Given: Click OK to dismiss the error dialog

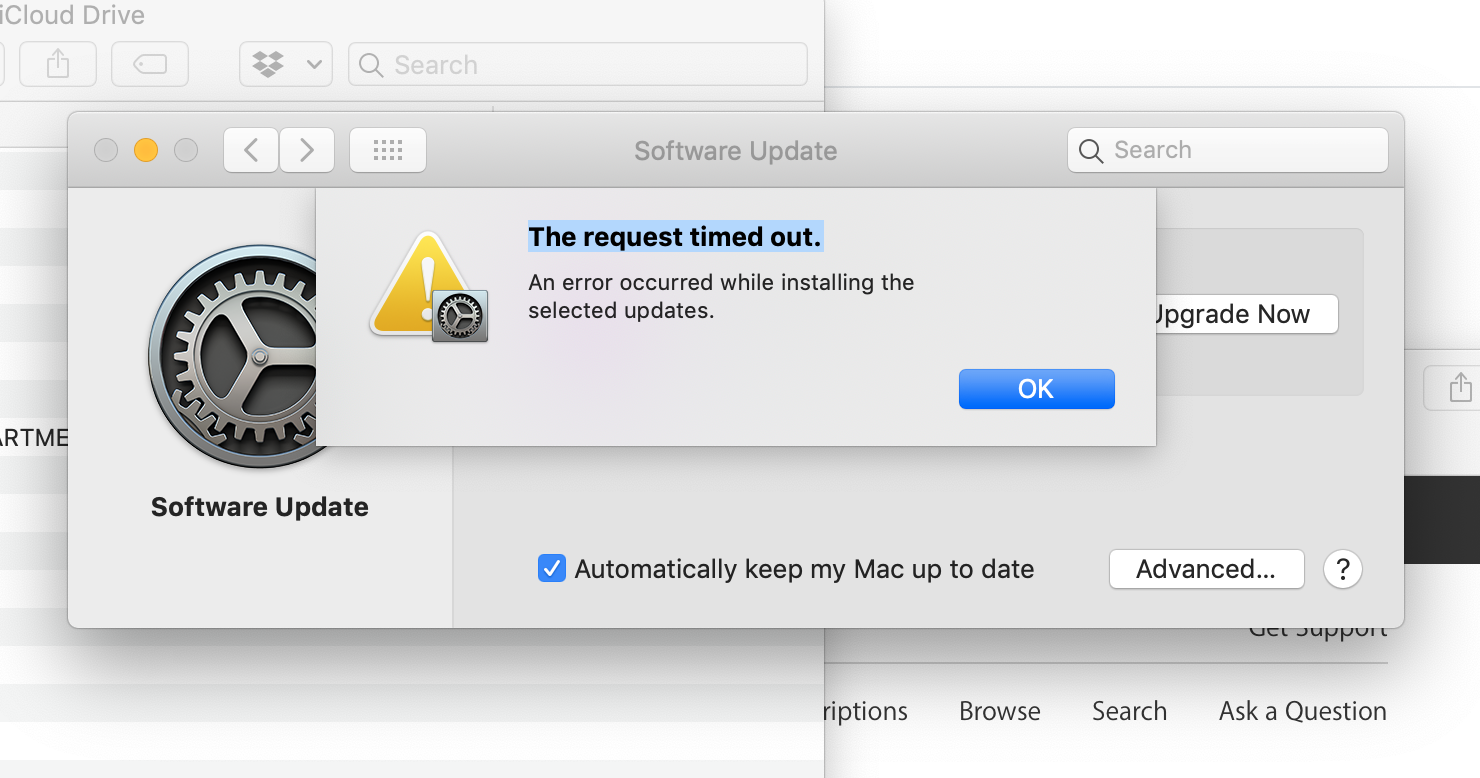Looking at the screenshot, I should click(1036, 389).
